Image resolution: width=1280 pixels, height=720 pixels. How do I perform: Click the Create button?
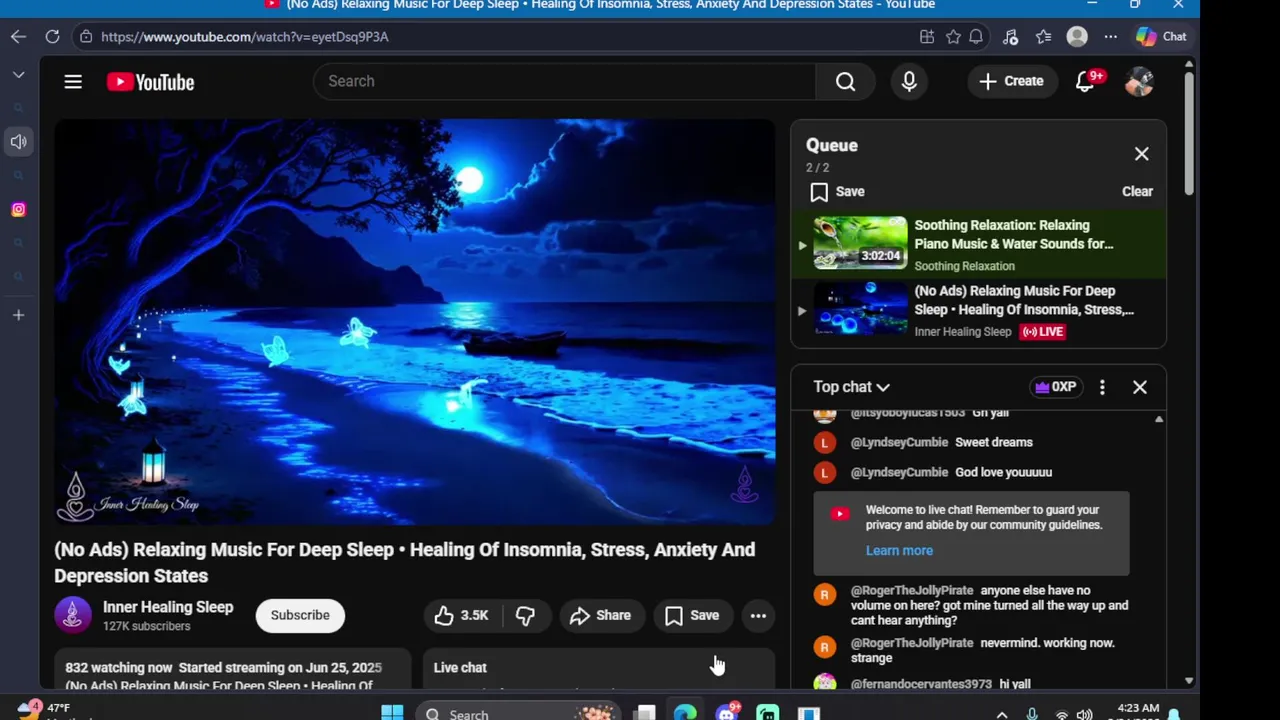[1011, 82]
